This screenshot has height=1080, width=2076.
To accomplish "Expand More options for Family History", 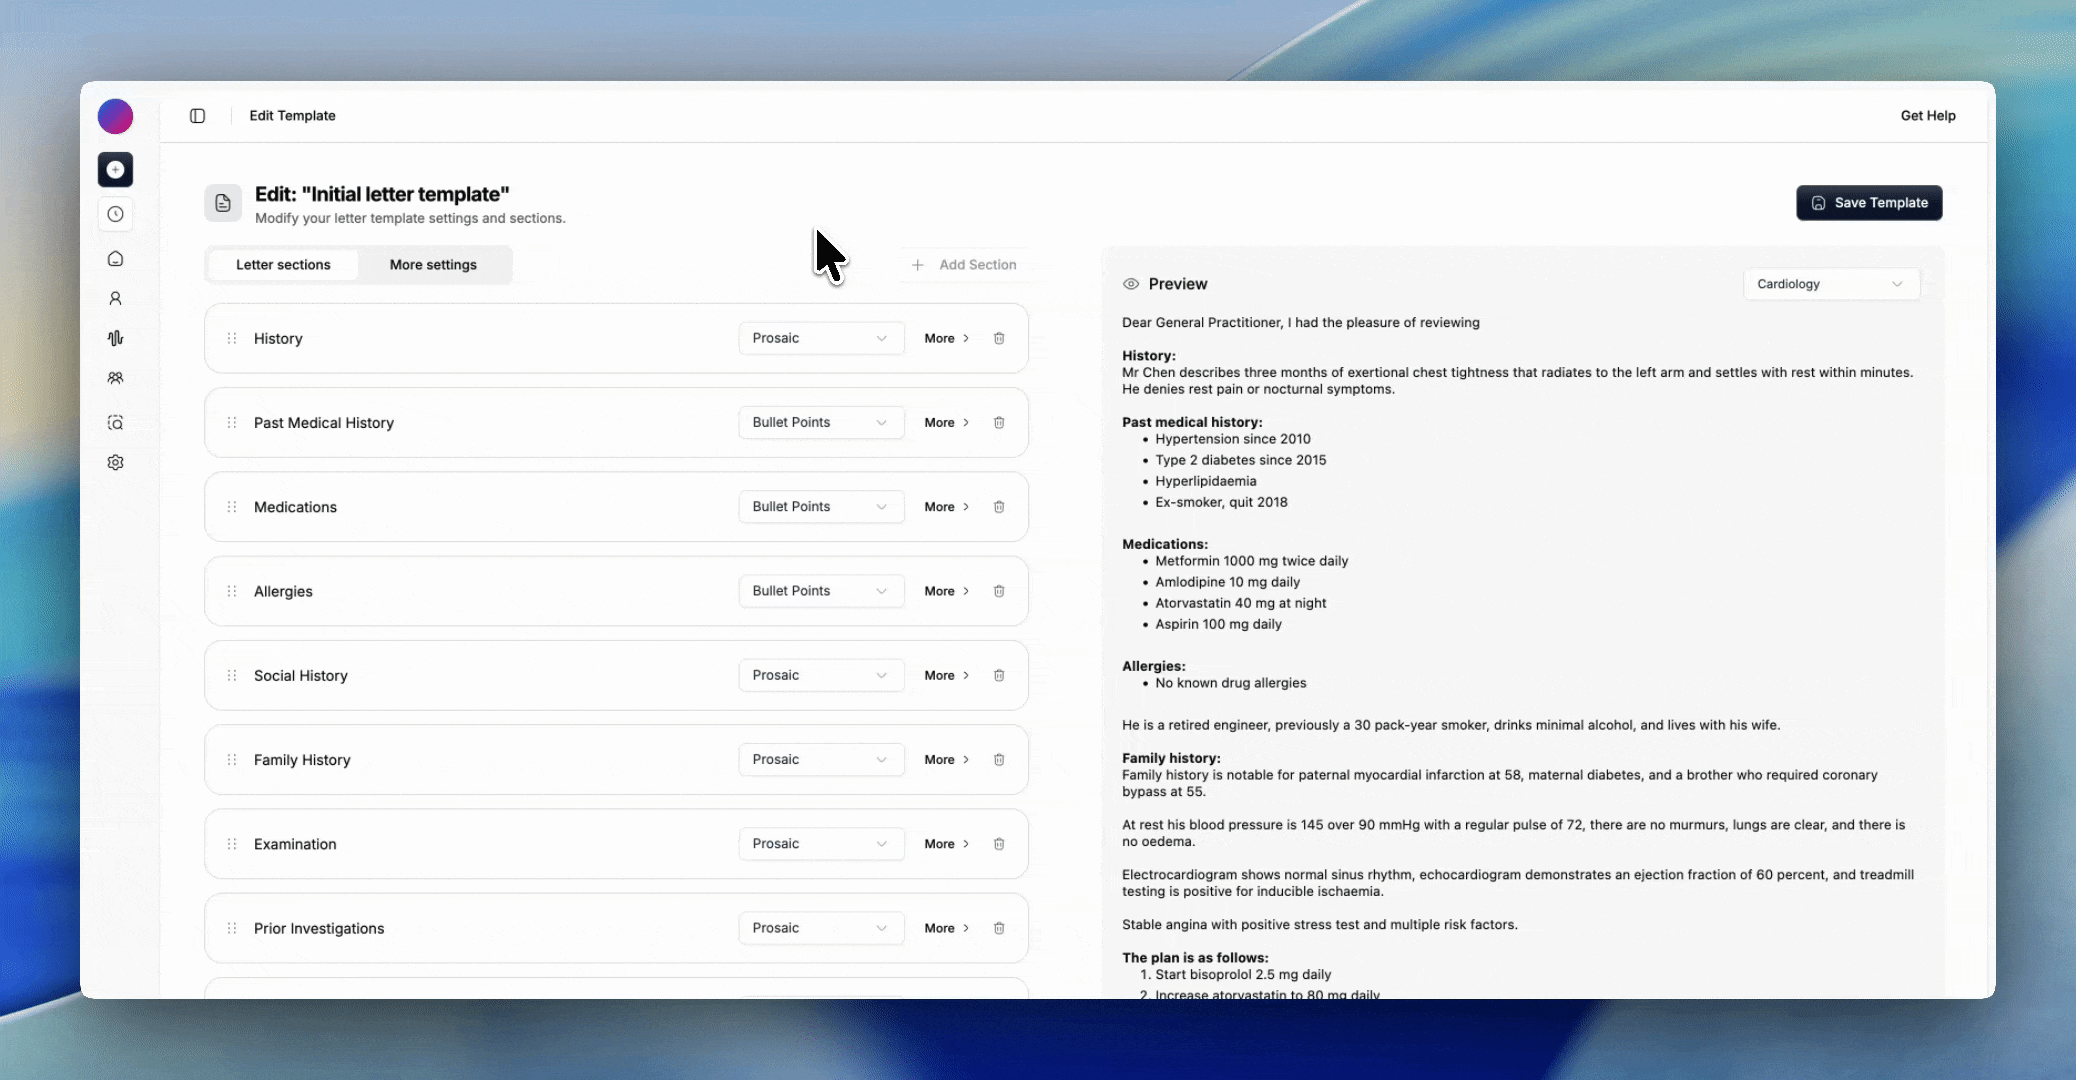I will coord(946,760).
